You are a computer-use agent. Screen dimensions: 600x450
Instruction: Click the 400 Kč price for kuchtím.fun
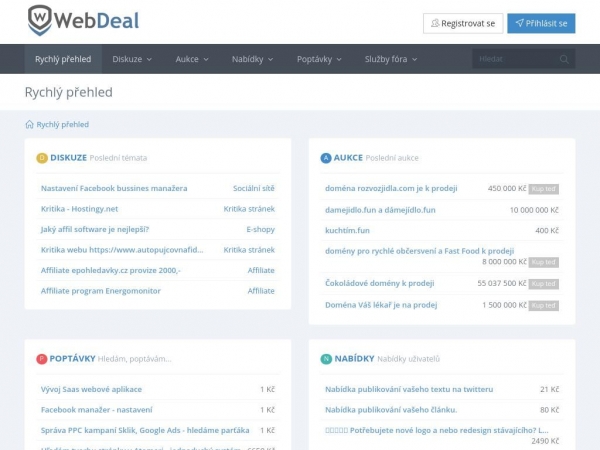click(x=547, y=230)
